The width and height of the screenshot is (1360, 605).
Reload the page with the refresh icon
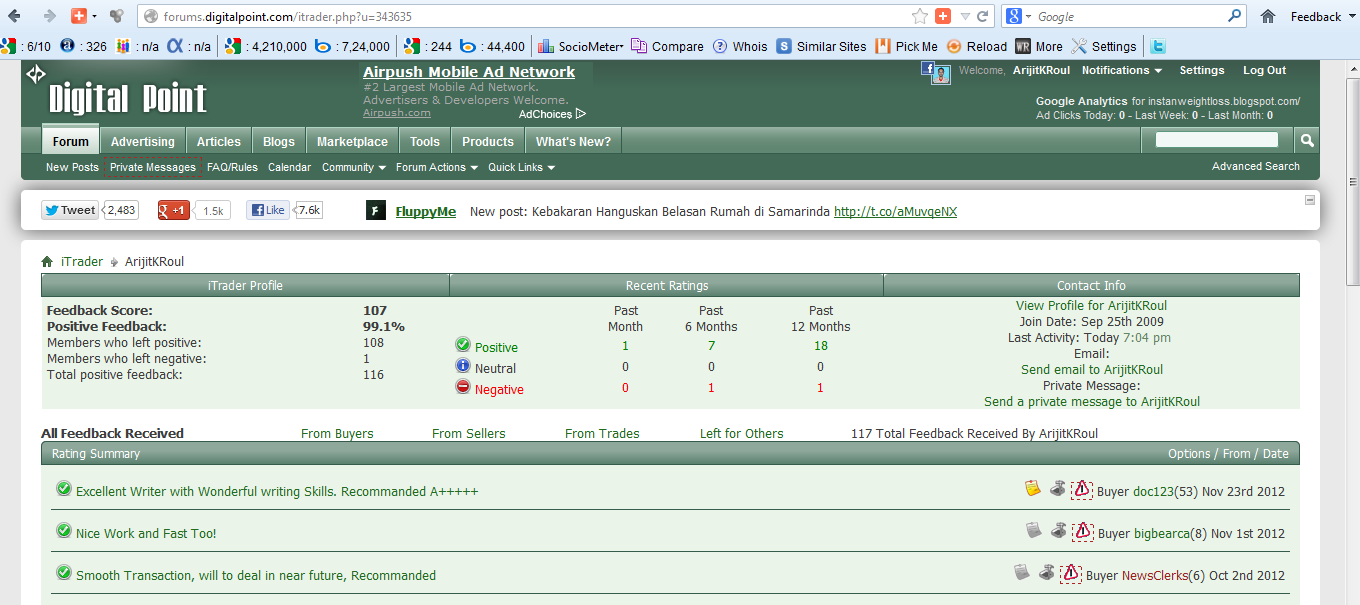pyautogui.click(x=983, y=16)
